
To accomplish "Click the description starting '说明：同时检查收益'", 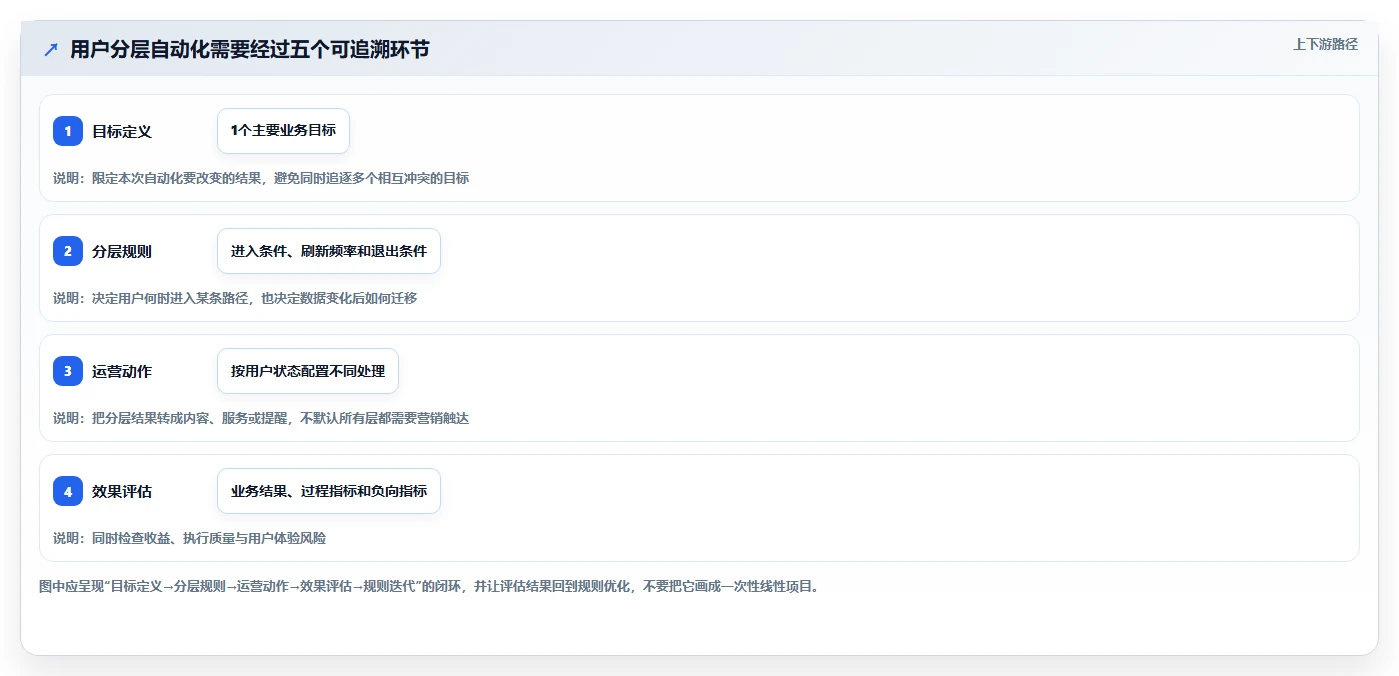I will point(189,538).
